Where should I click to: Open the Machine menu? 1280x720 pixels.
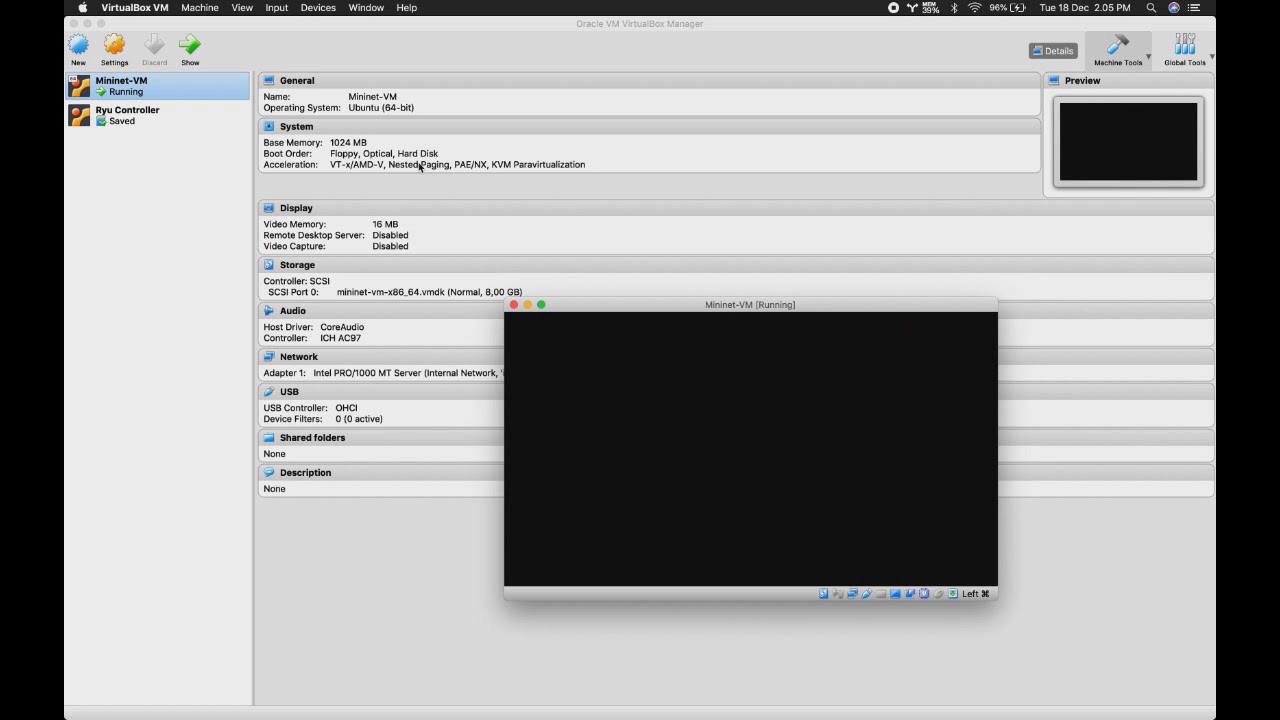[200, 7]
